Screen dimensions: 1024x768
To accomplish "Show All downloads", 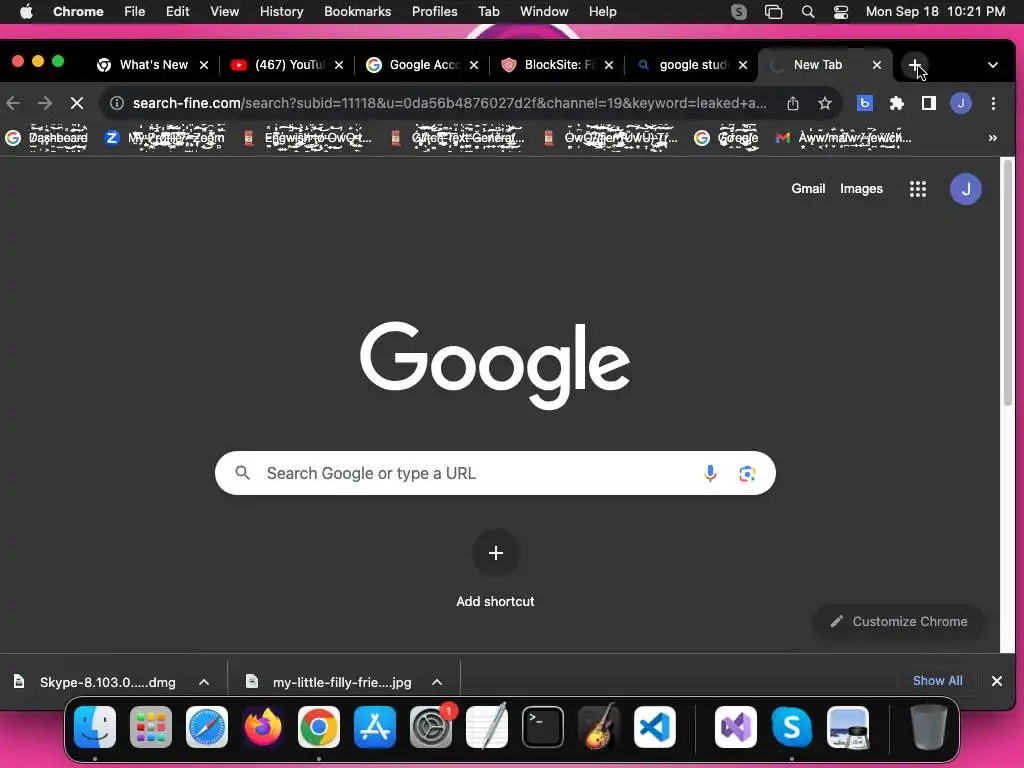I will tap(937, 680).
